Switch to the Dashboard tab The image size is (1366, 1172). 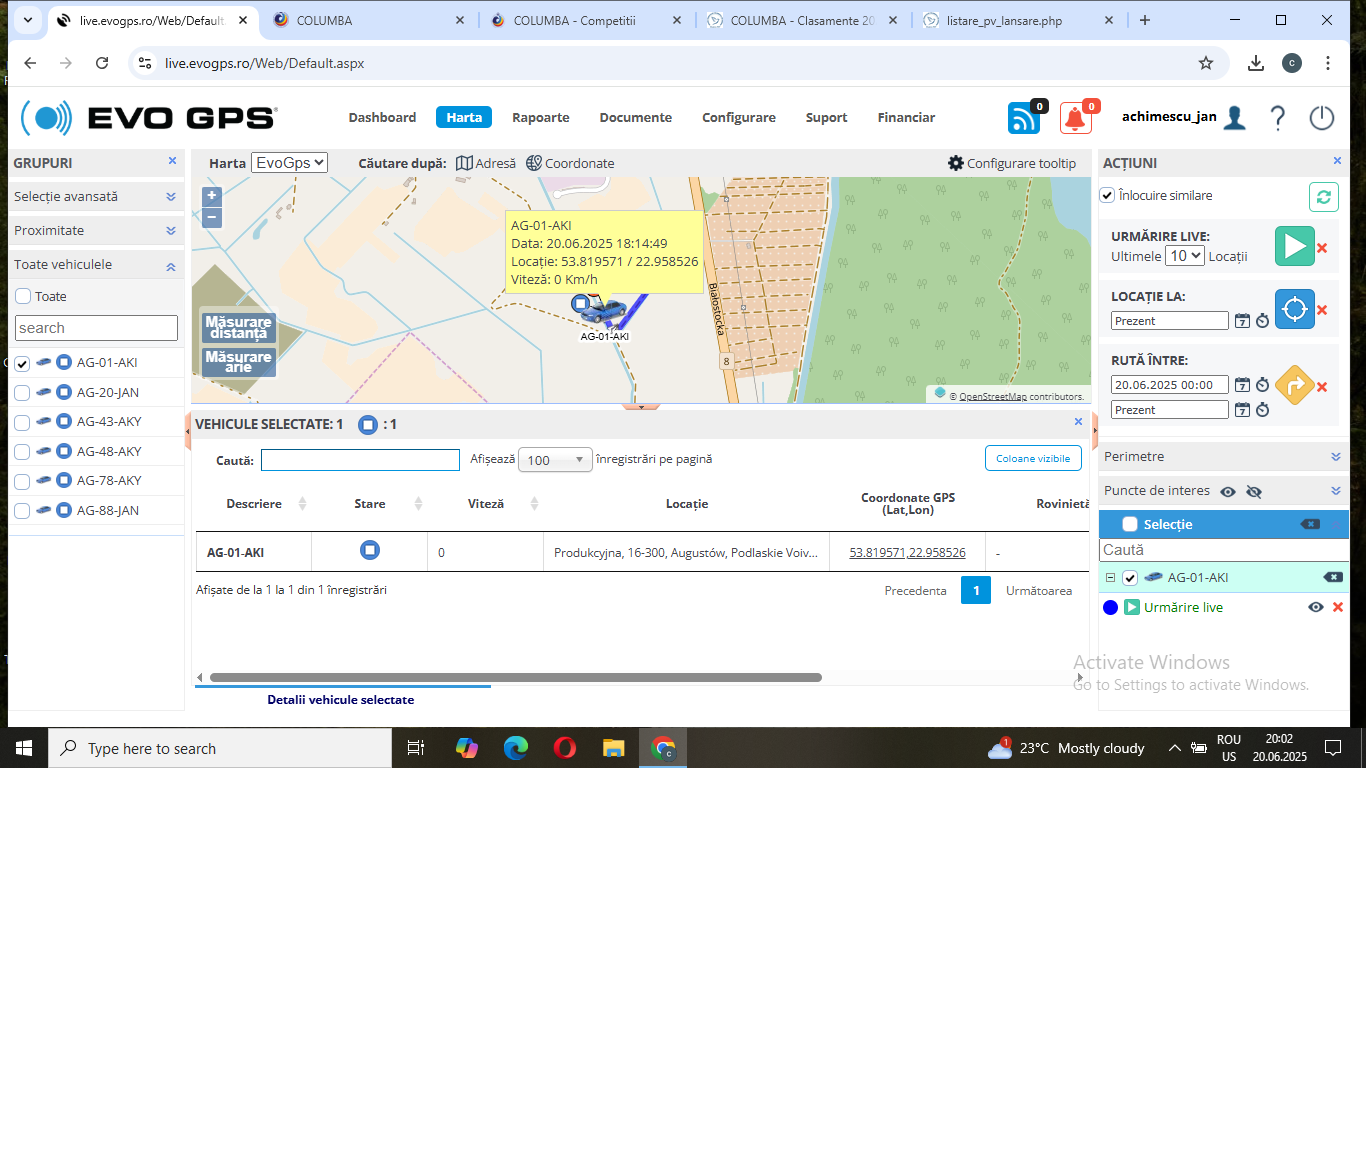pos(382,118)
